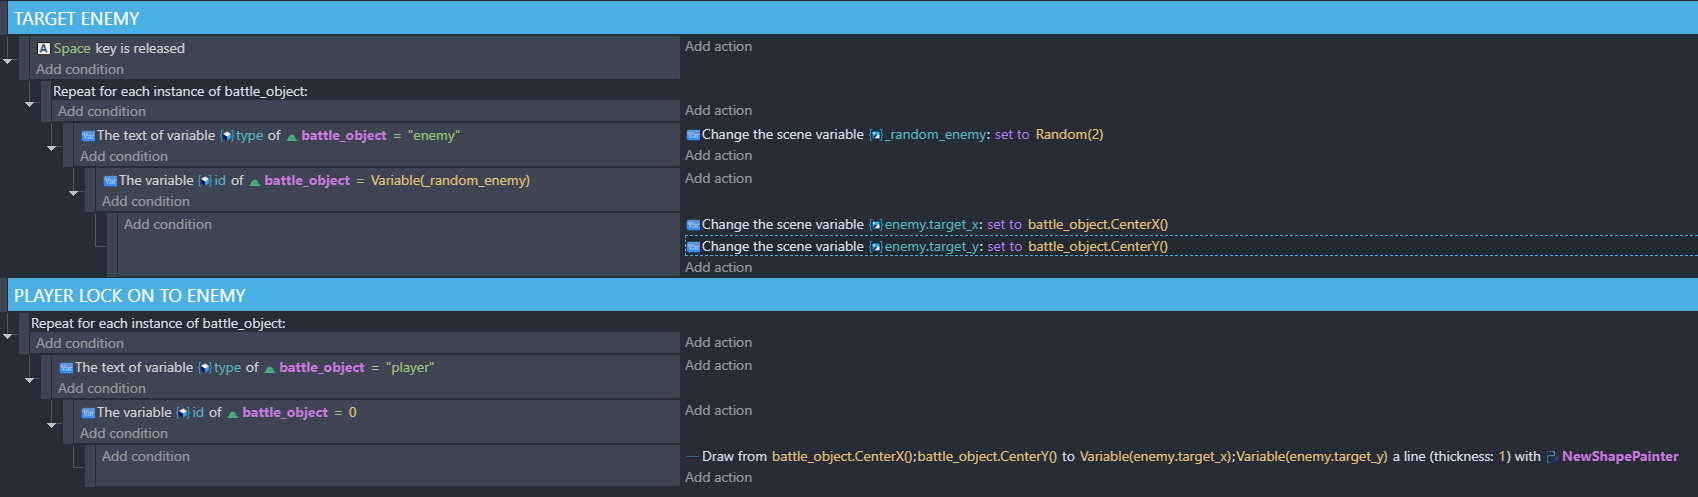1698x497 pixels.
Task: Click the _random_enemy variable name
Action: tap(936, 134)
